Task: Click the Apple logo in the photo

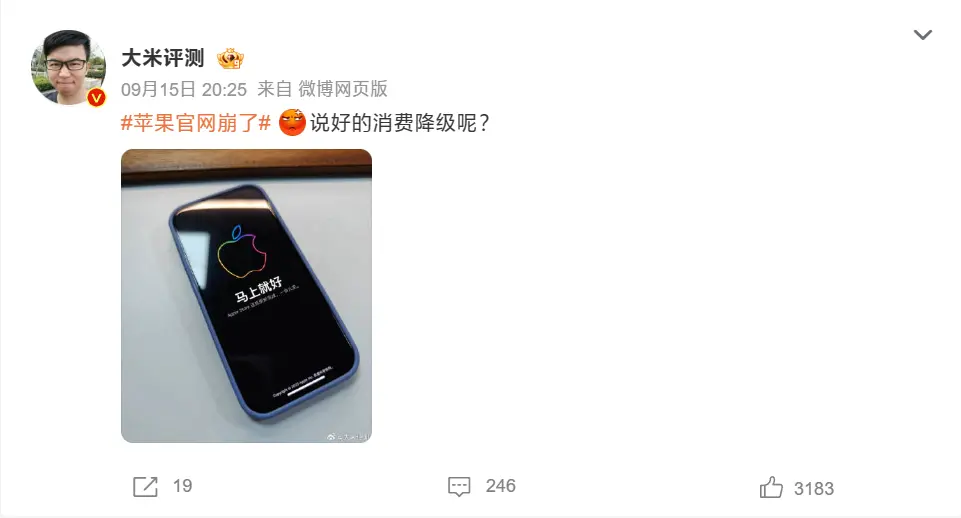Action: click(243, 253)
